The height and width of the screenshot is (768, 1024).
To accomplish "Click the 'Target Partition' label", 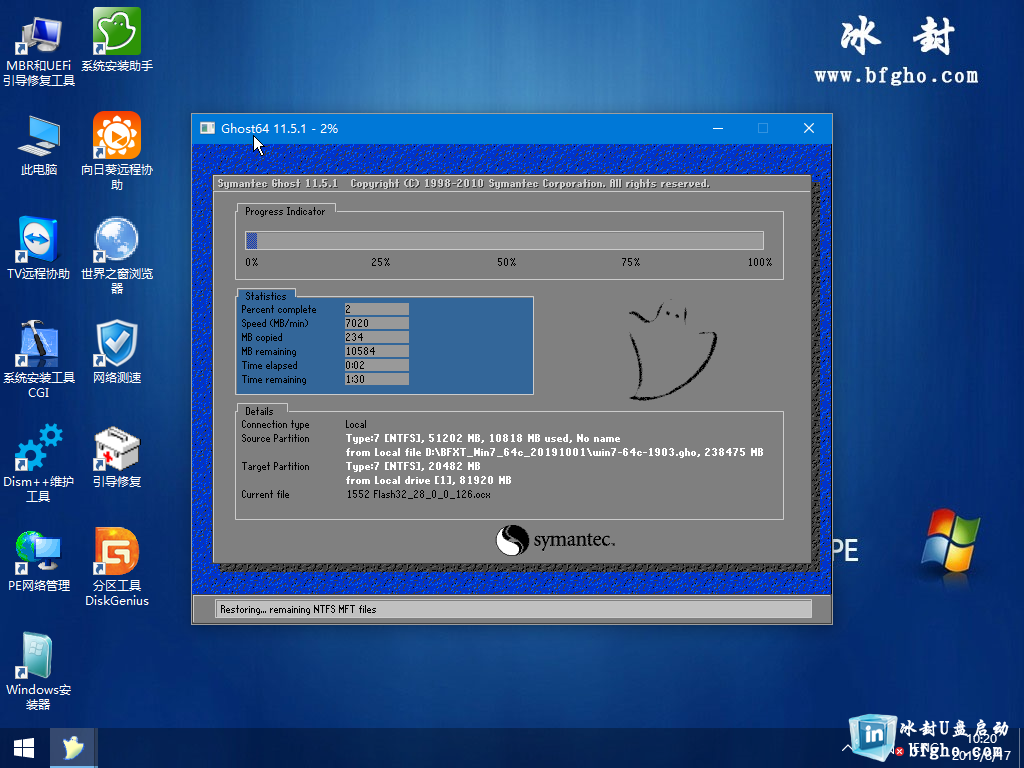I will (276, 466).
